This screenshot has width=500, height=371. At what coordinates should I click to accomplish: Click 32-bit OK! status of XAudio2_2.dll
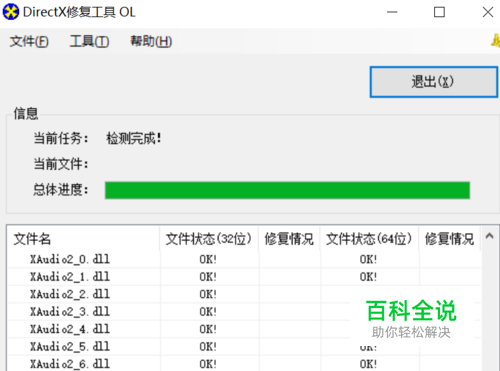(x=208, y=294)
